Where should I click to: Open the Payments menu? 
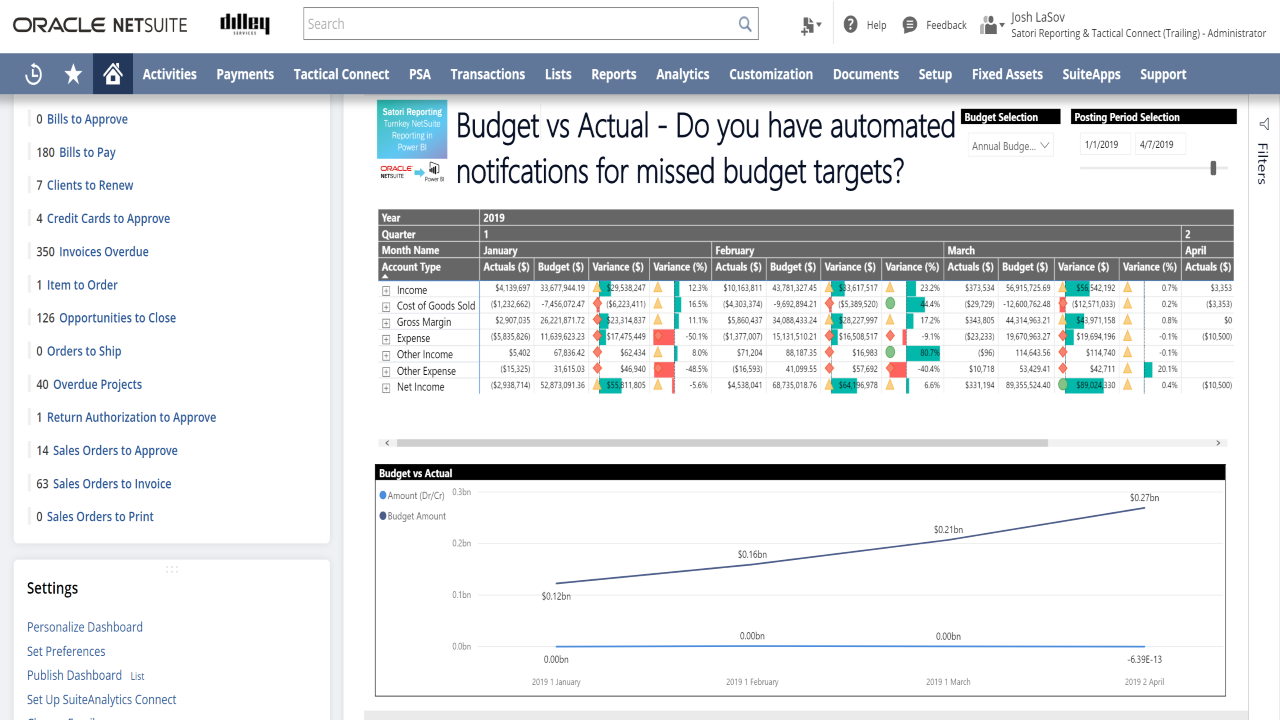(x=245, y=74)
